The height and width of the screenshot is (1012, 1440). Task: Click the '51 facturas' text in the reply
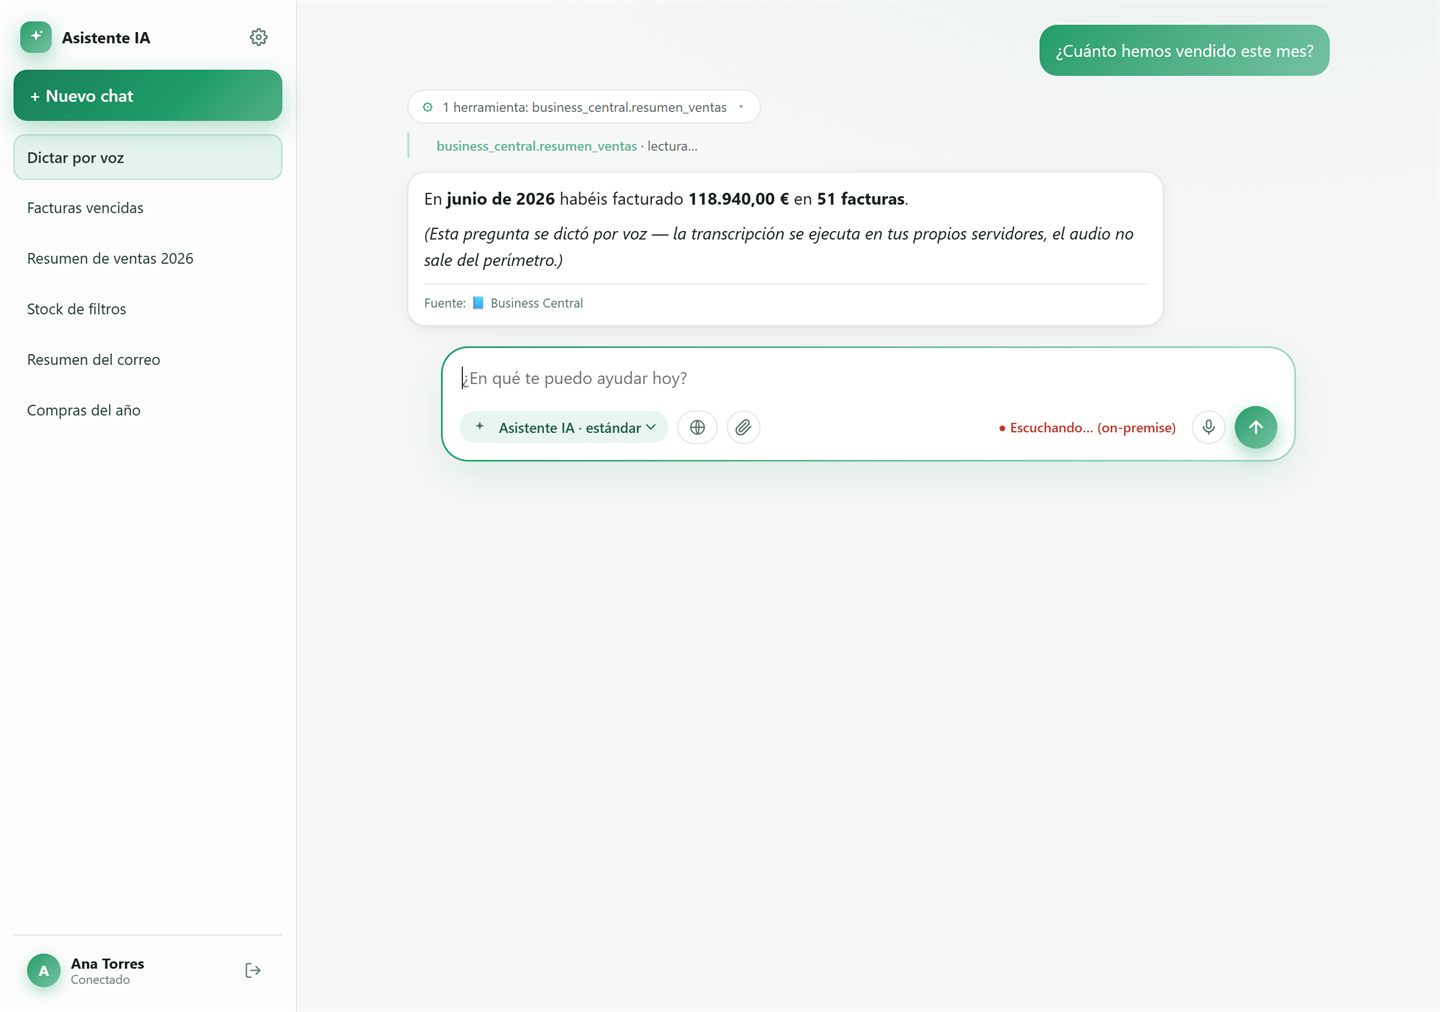tap(860, 199)
